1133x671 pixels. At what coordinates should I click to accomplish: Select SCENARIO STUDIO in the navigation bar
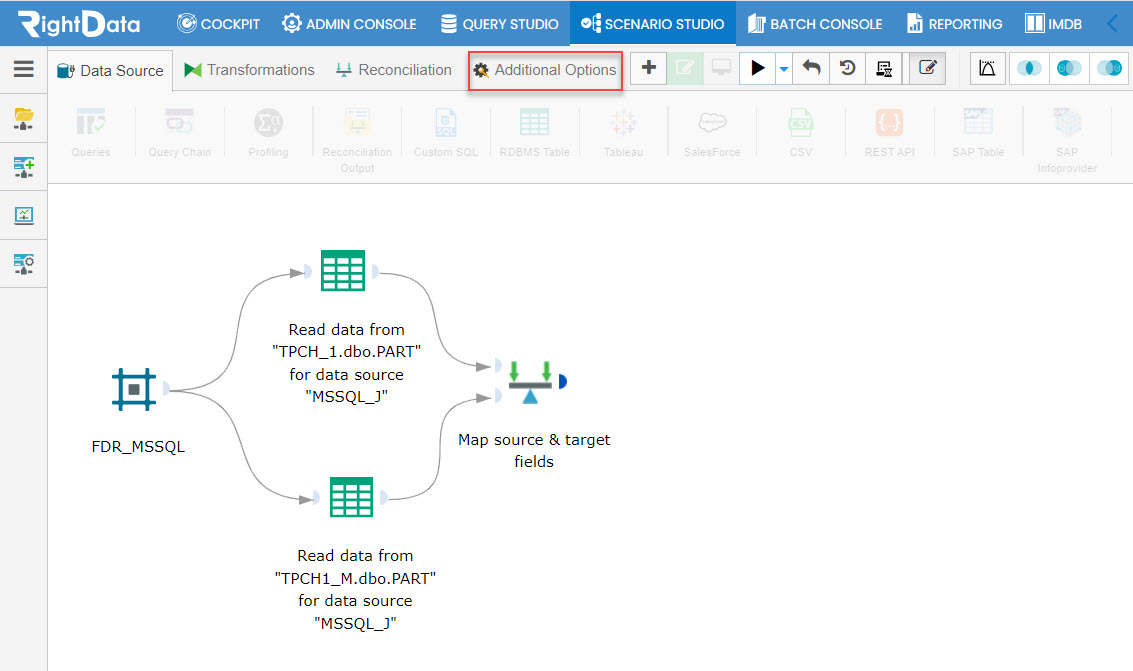click(652, 24)
